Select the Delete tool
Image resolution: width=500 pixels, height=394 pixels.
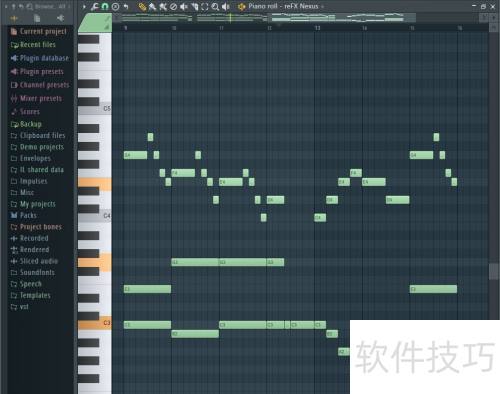173,6
